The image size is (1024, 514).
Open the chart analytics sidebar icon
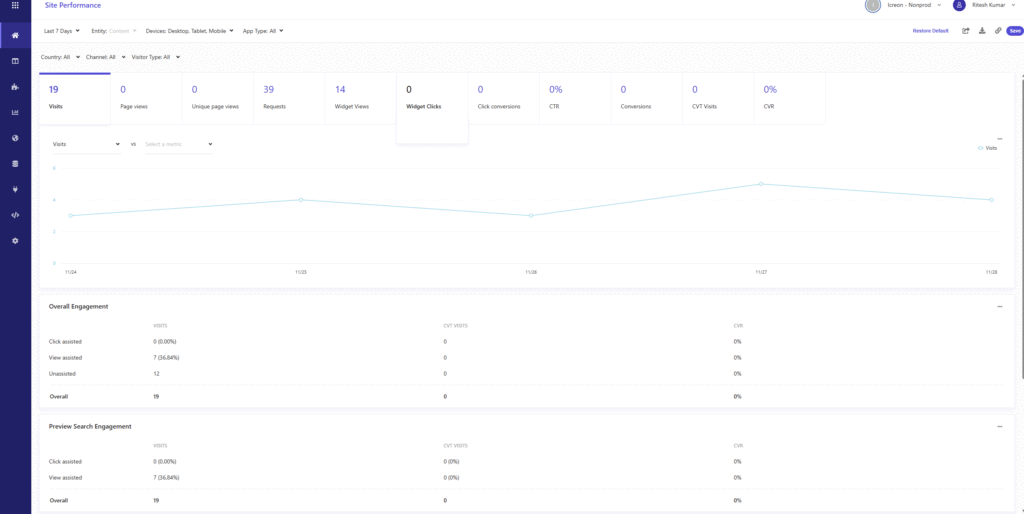point(15,112)
